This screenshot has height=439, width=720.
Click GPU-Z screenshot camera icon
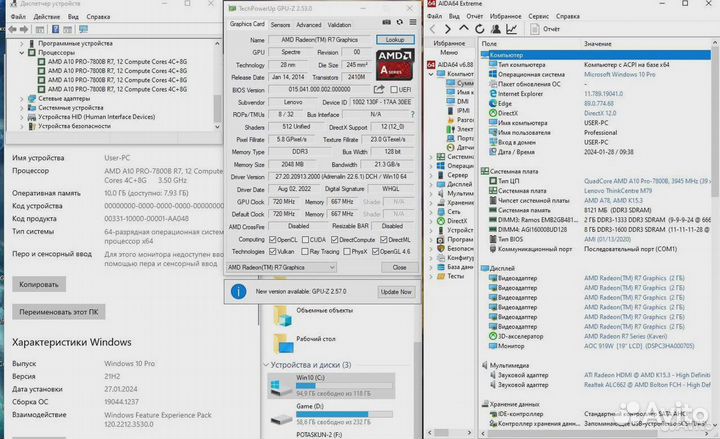tap(387, 23)
